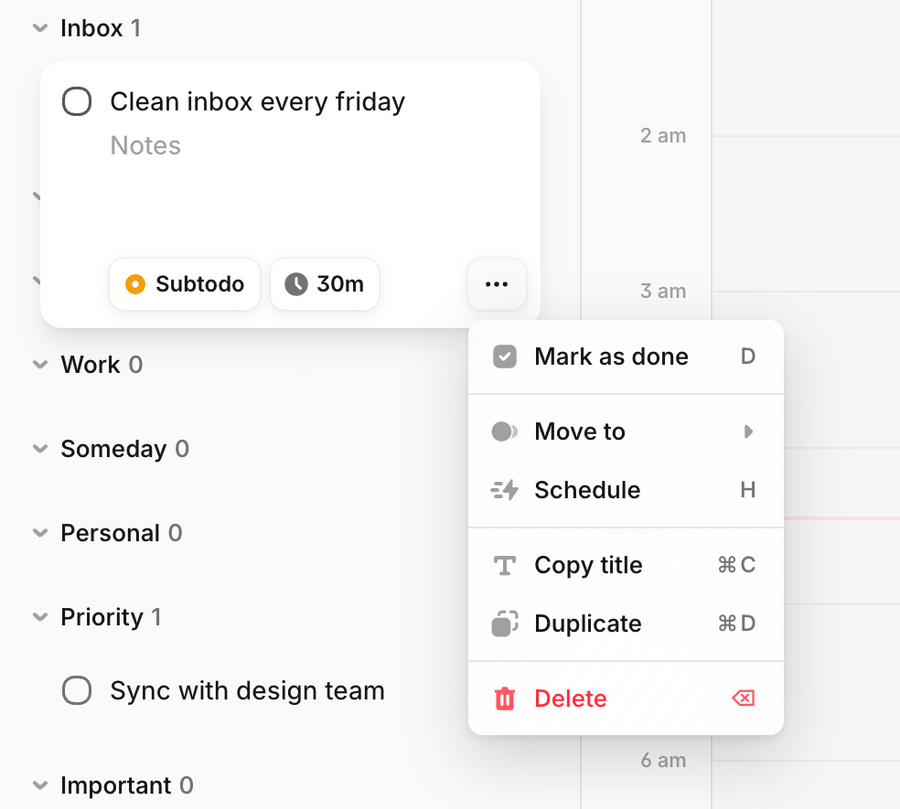Viewport: 900px width, 809px height.
Task: Expand the Work list
Action: point(39,365)
